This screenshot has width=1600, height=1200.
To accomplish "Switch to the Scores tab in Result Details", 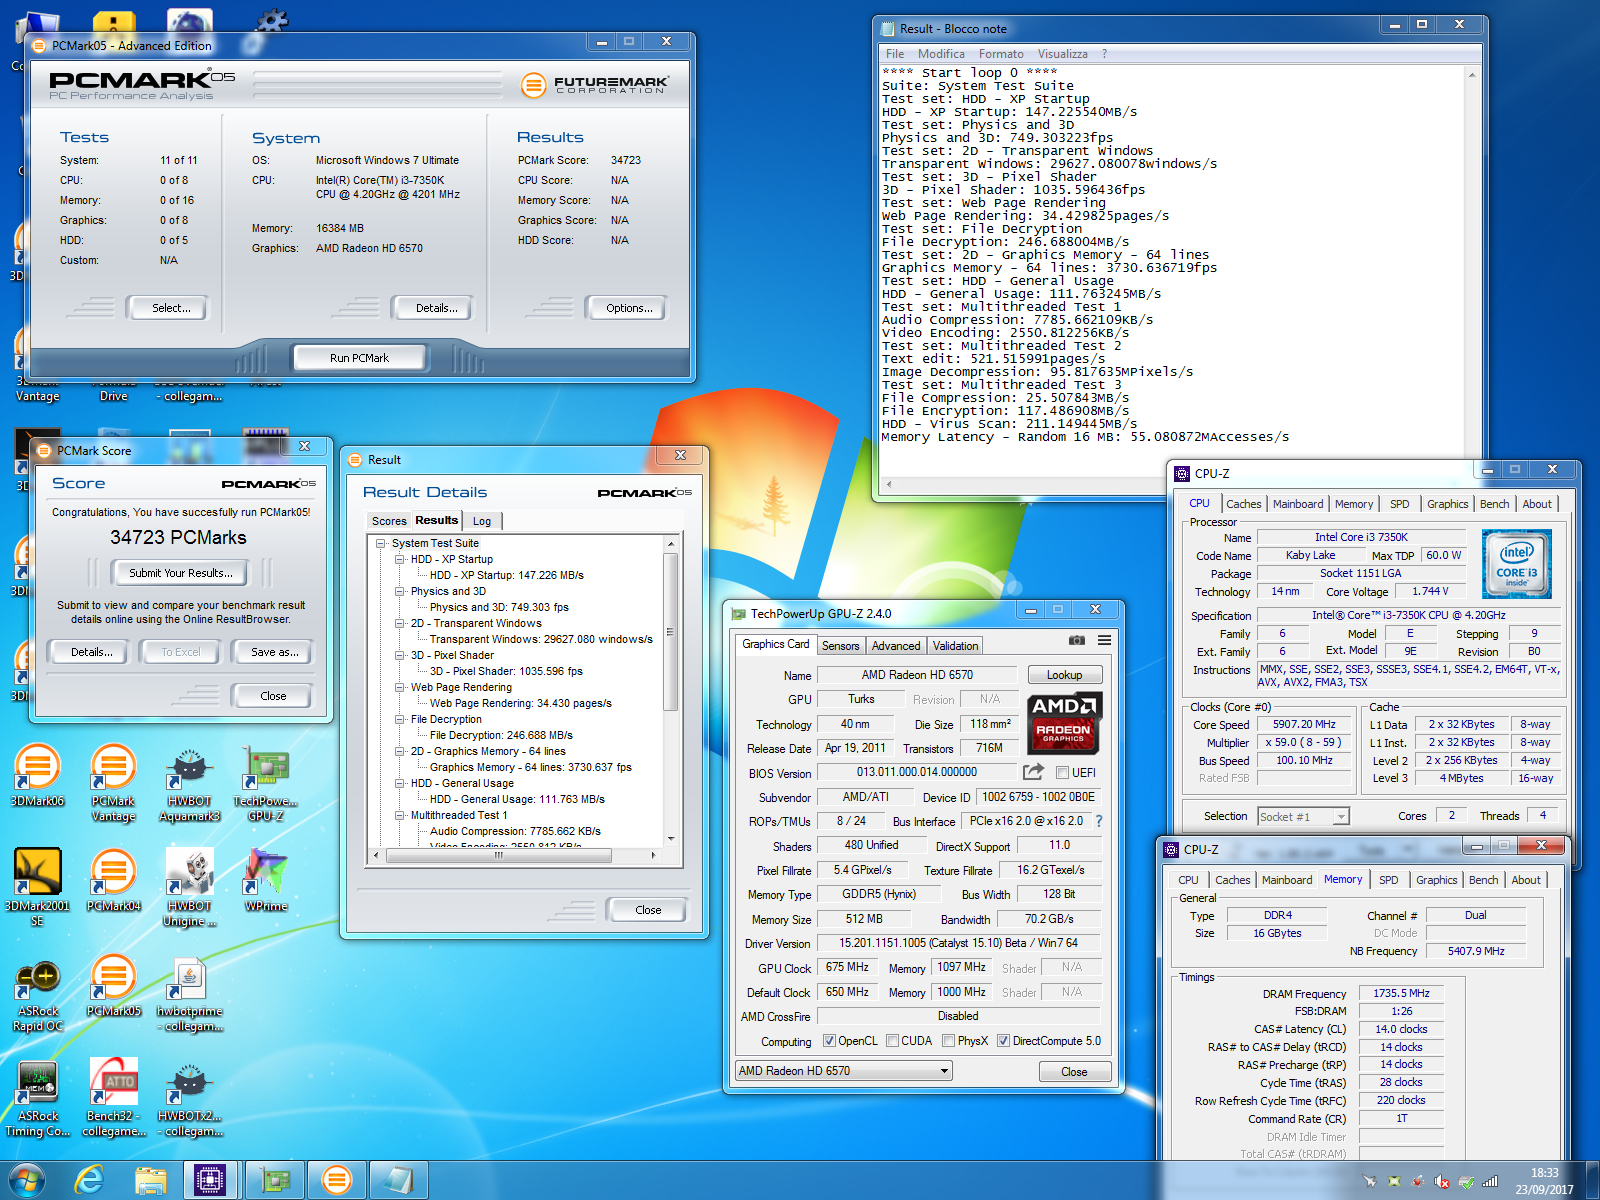I will pyautogui.click(x=389, y=521).
